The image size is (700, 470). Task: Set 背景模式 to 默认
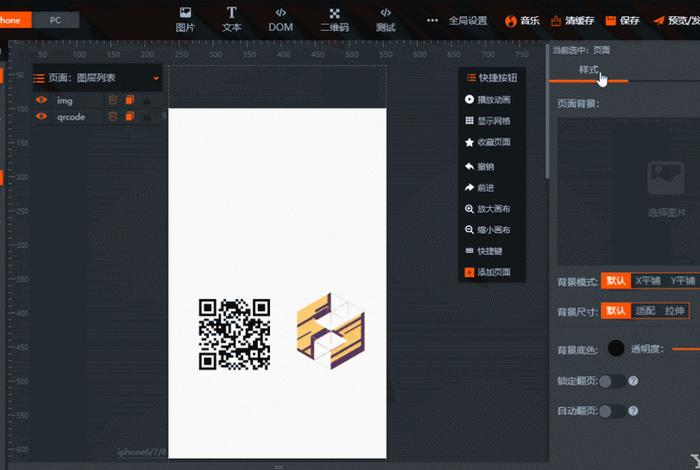[x=616, y=281]
